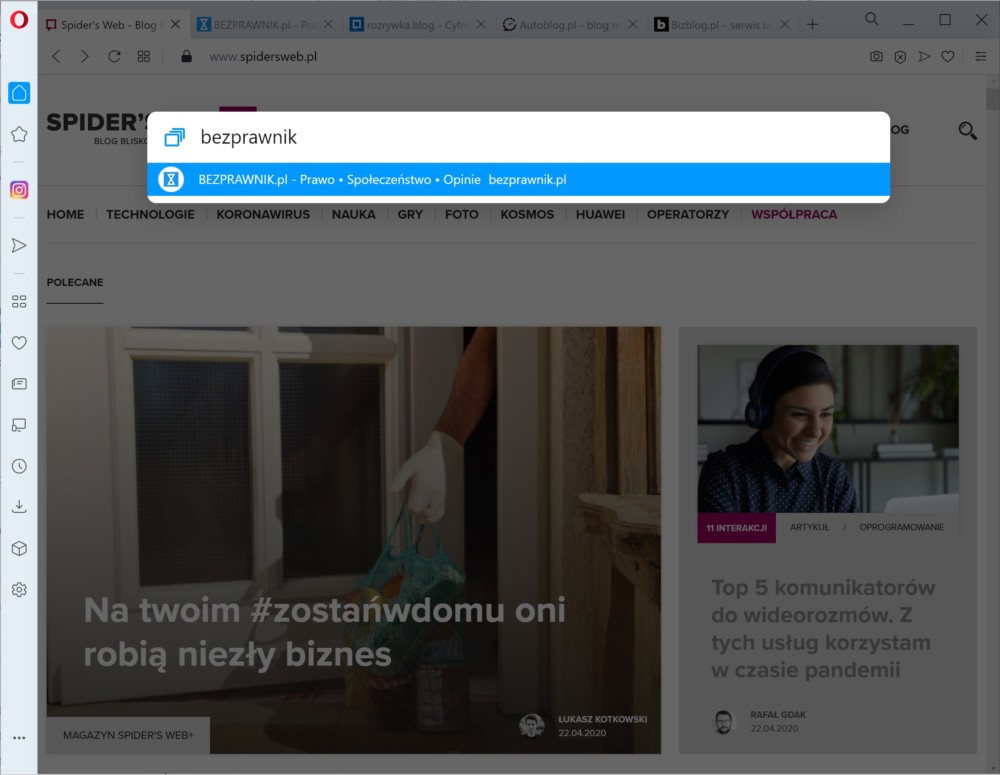
Task: Open the KOSMOS section
Action: tap(527, 215)
